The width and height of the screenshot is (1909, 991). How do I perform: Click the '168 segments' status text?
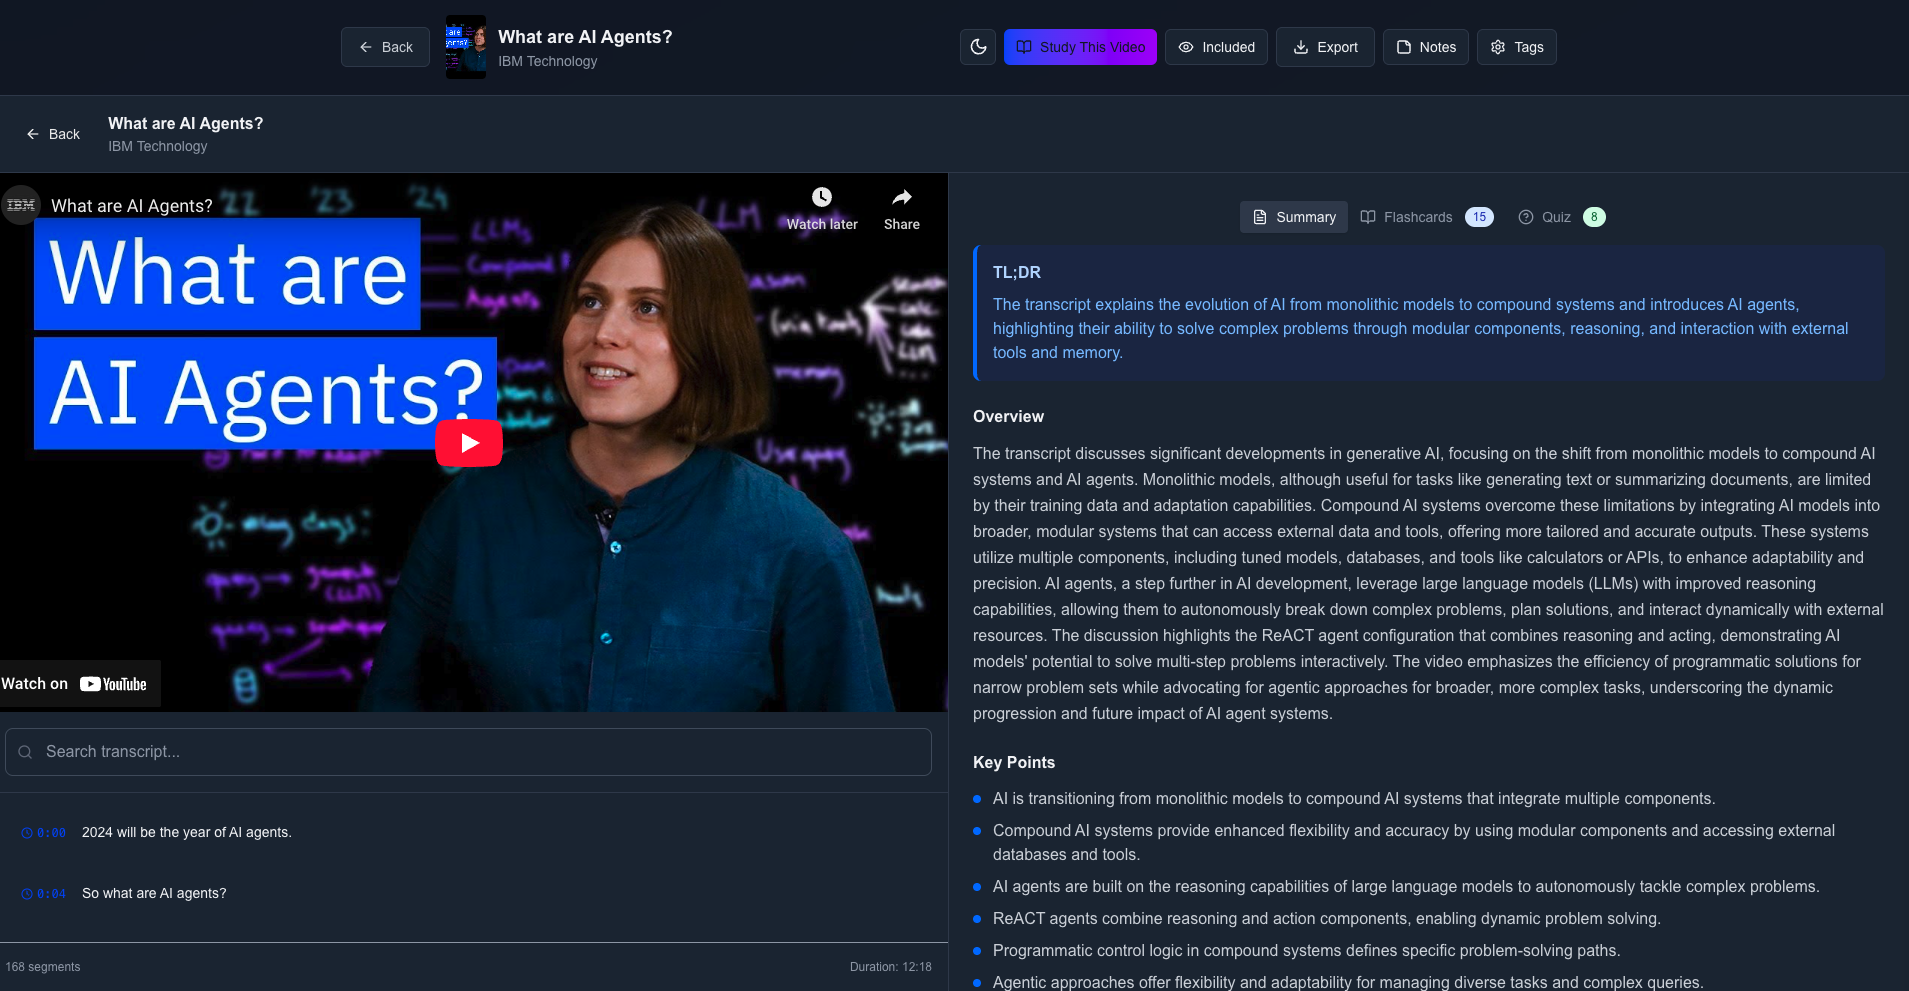(43, 967)
